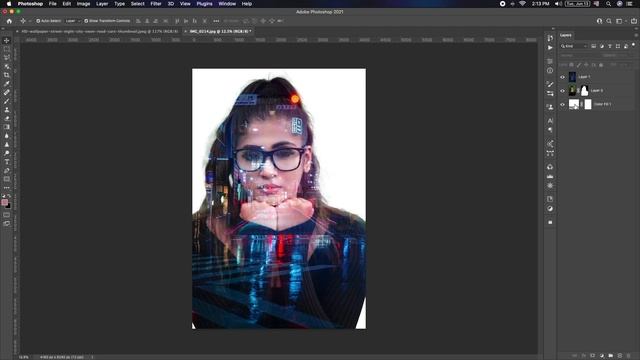Open the Layers panel options menu

(x=636, y=36)
